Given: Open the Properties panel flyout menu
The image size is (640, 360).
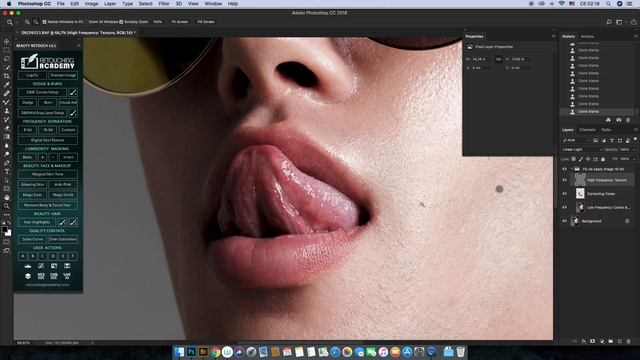Looking at the screenshot, I should (553, 36).
